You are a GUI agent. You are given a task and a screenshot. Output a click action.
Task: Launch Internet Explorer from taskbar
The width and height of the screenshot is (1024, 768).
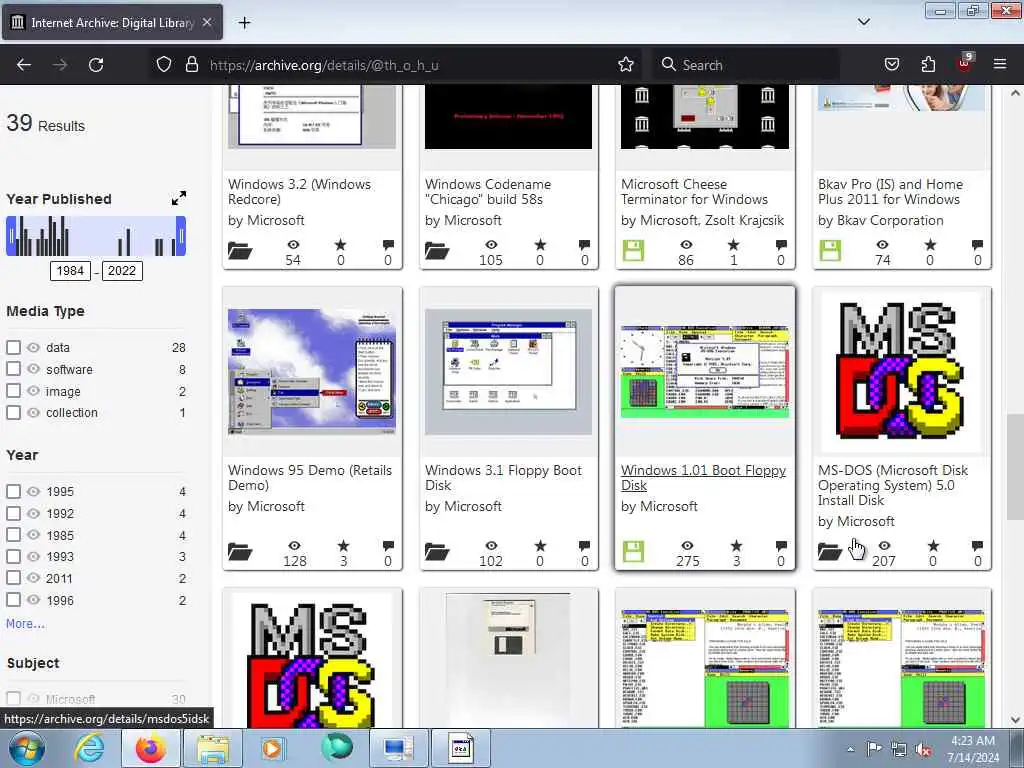coord(89,748)
